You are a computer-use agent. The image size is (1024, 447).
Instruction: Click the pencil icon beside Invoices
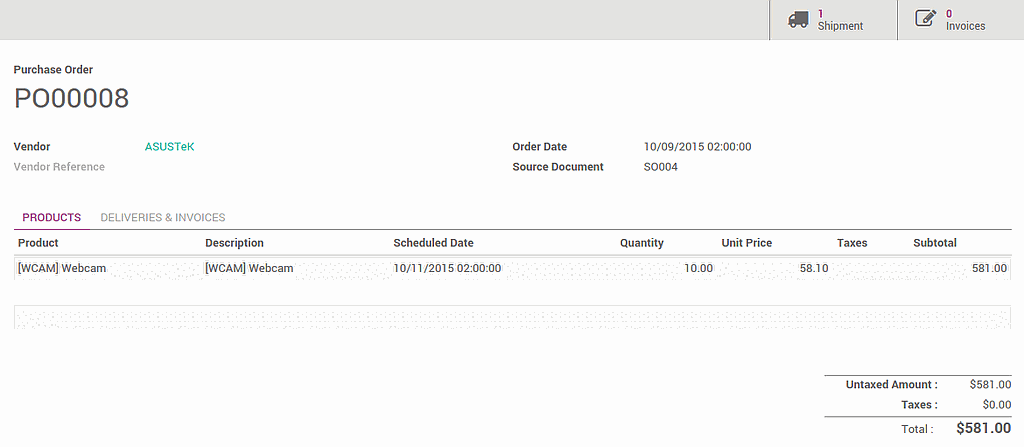click(925, 20)
